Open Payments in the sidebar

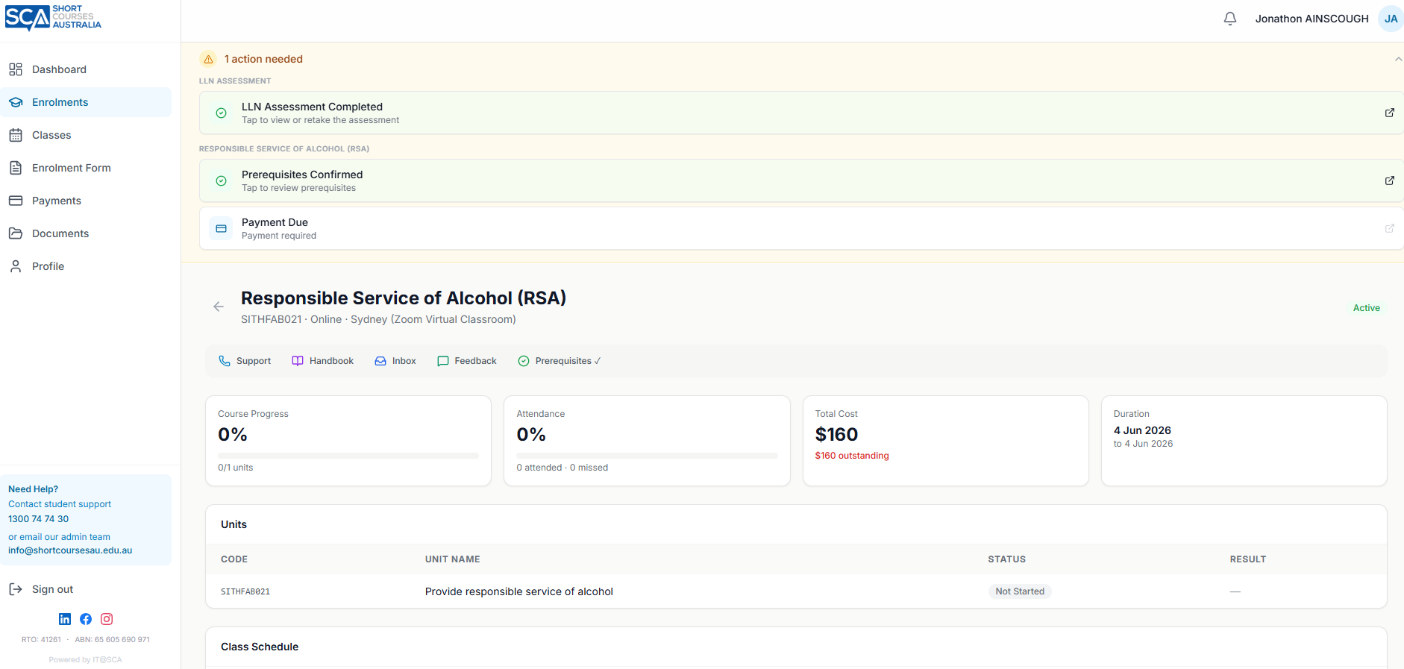87,201
